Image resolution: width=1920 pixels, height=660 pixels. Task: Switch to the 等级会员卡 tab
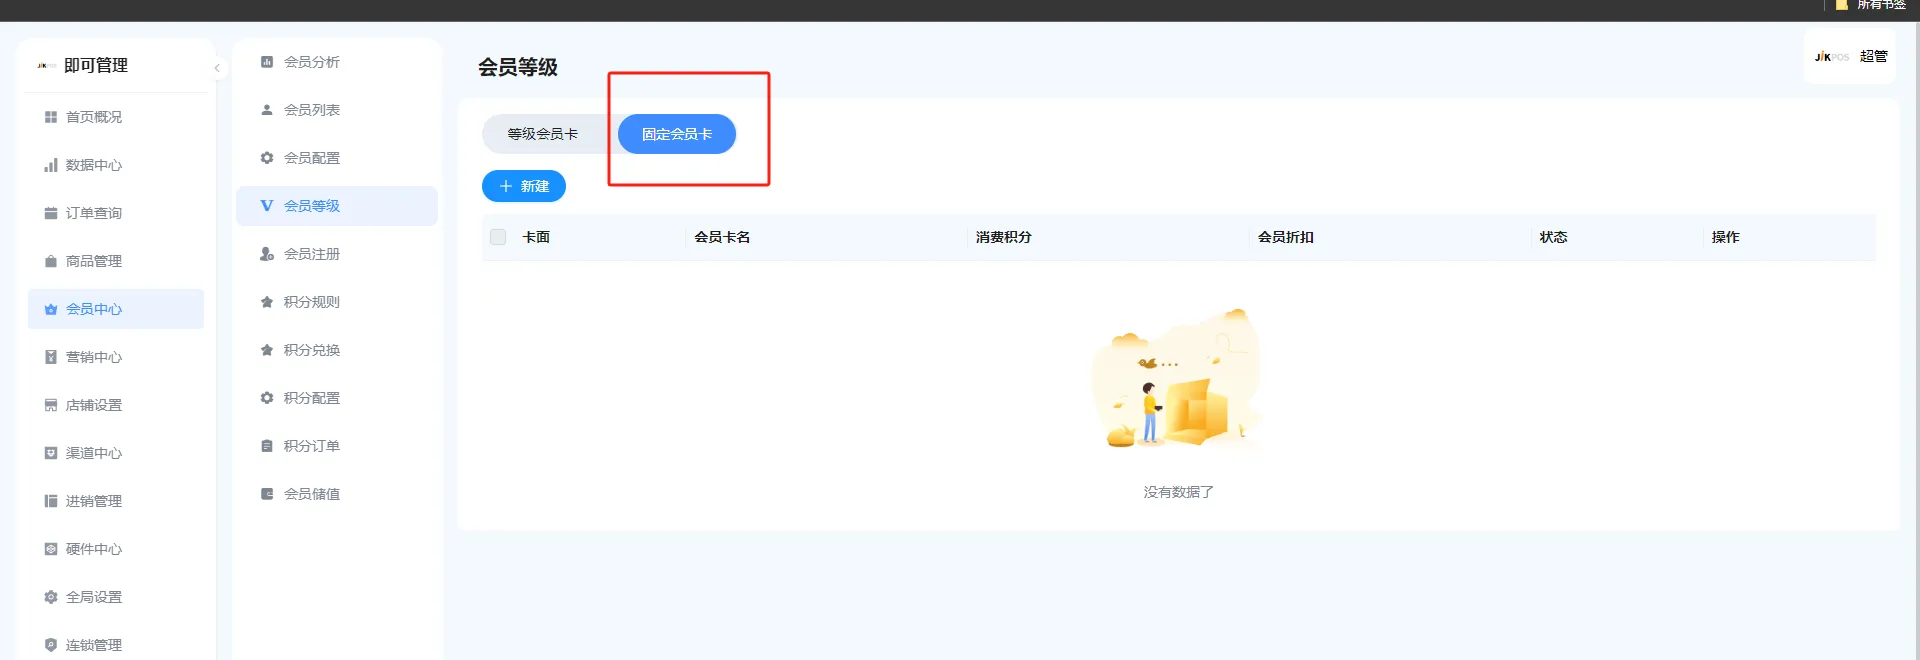click(x=542, y=134)
